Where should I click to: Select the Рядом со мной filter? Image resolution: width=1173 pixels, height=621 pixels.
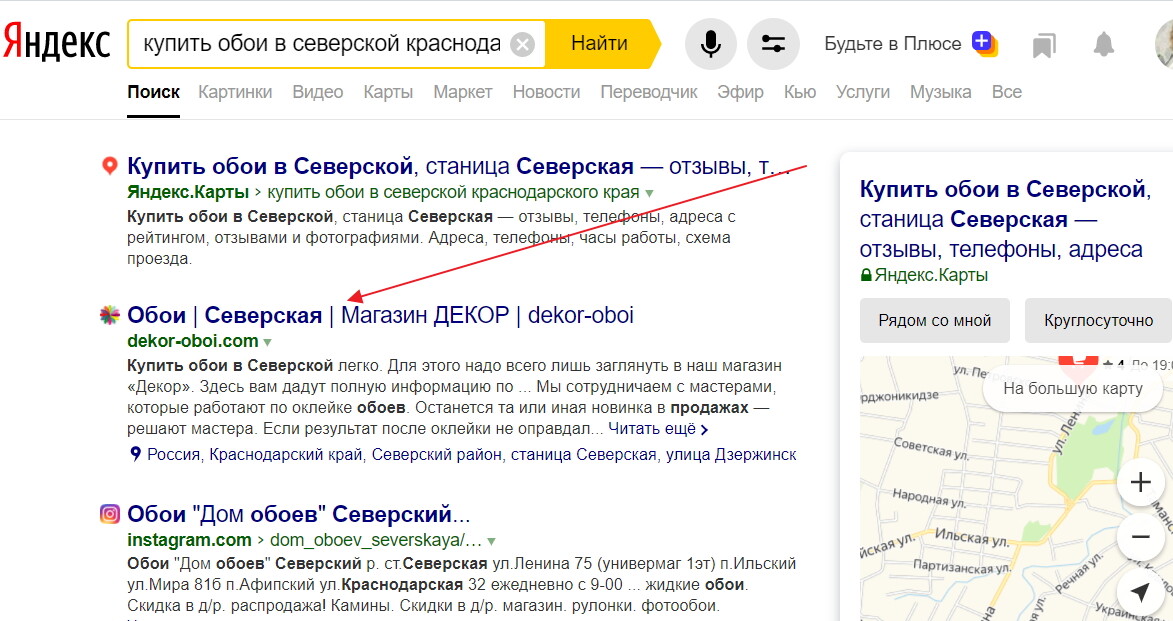[934, 320]
